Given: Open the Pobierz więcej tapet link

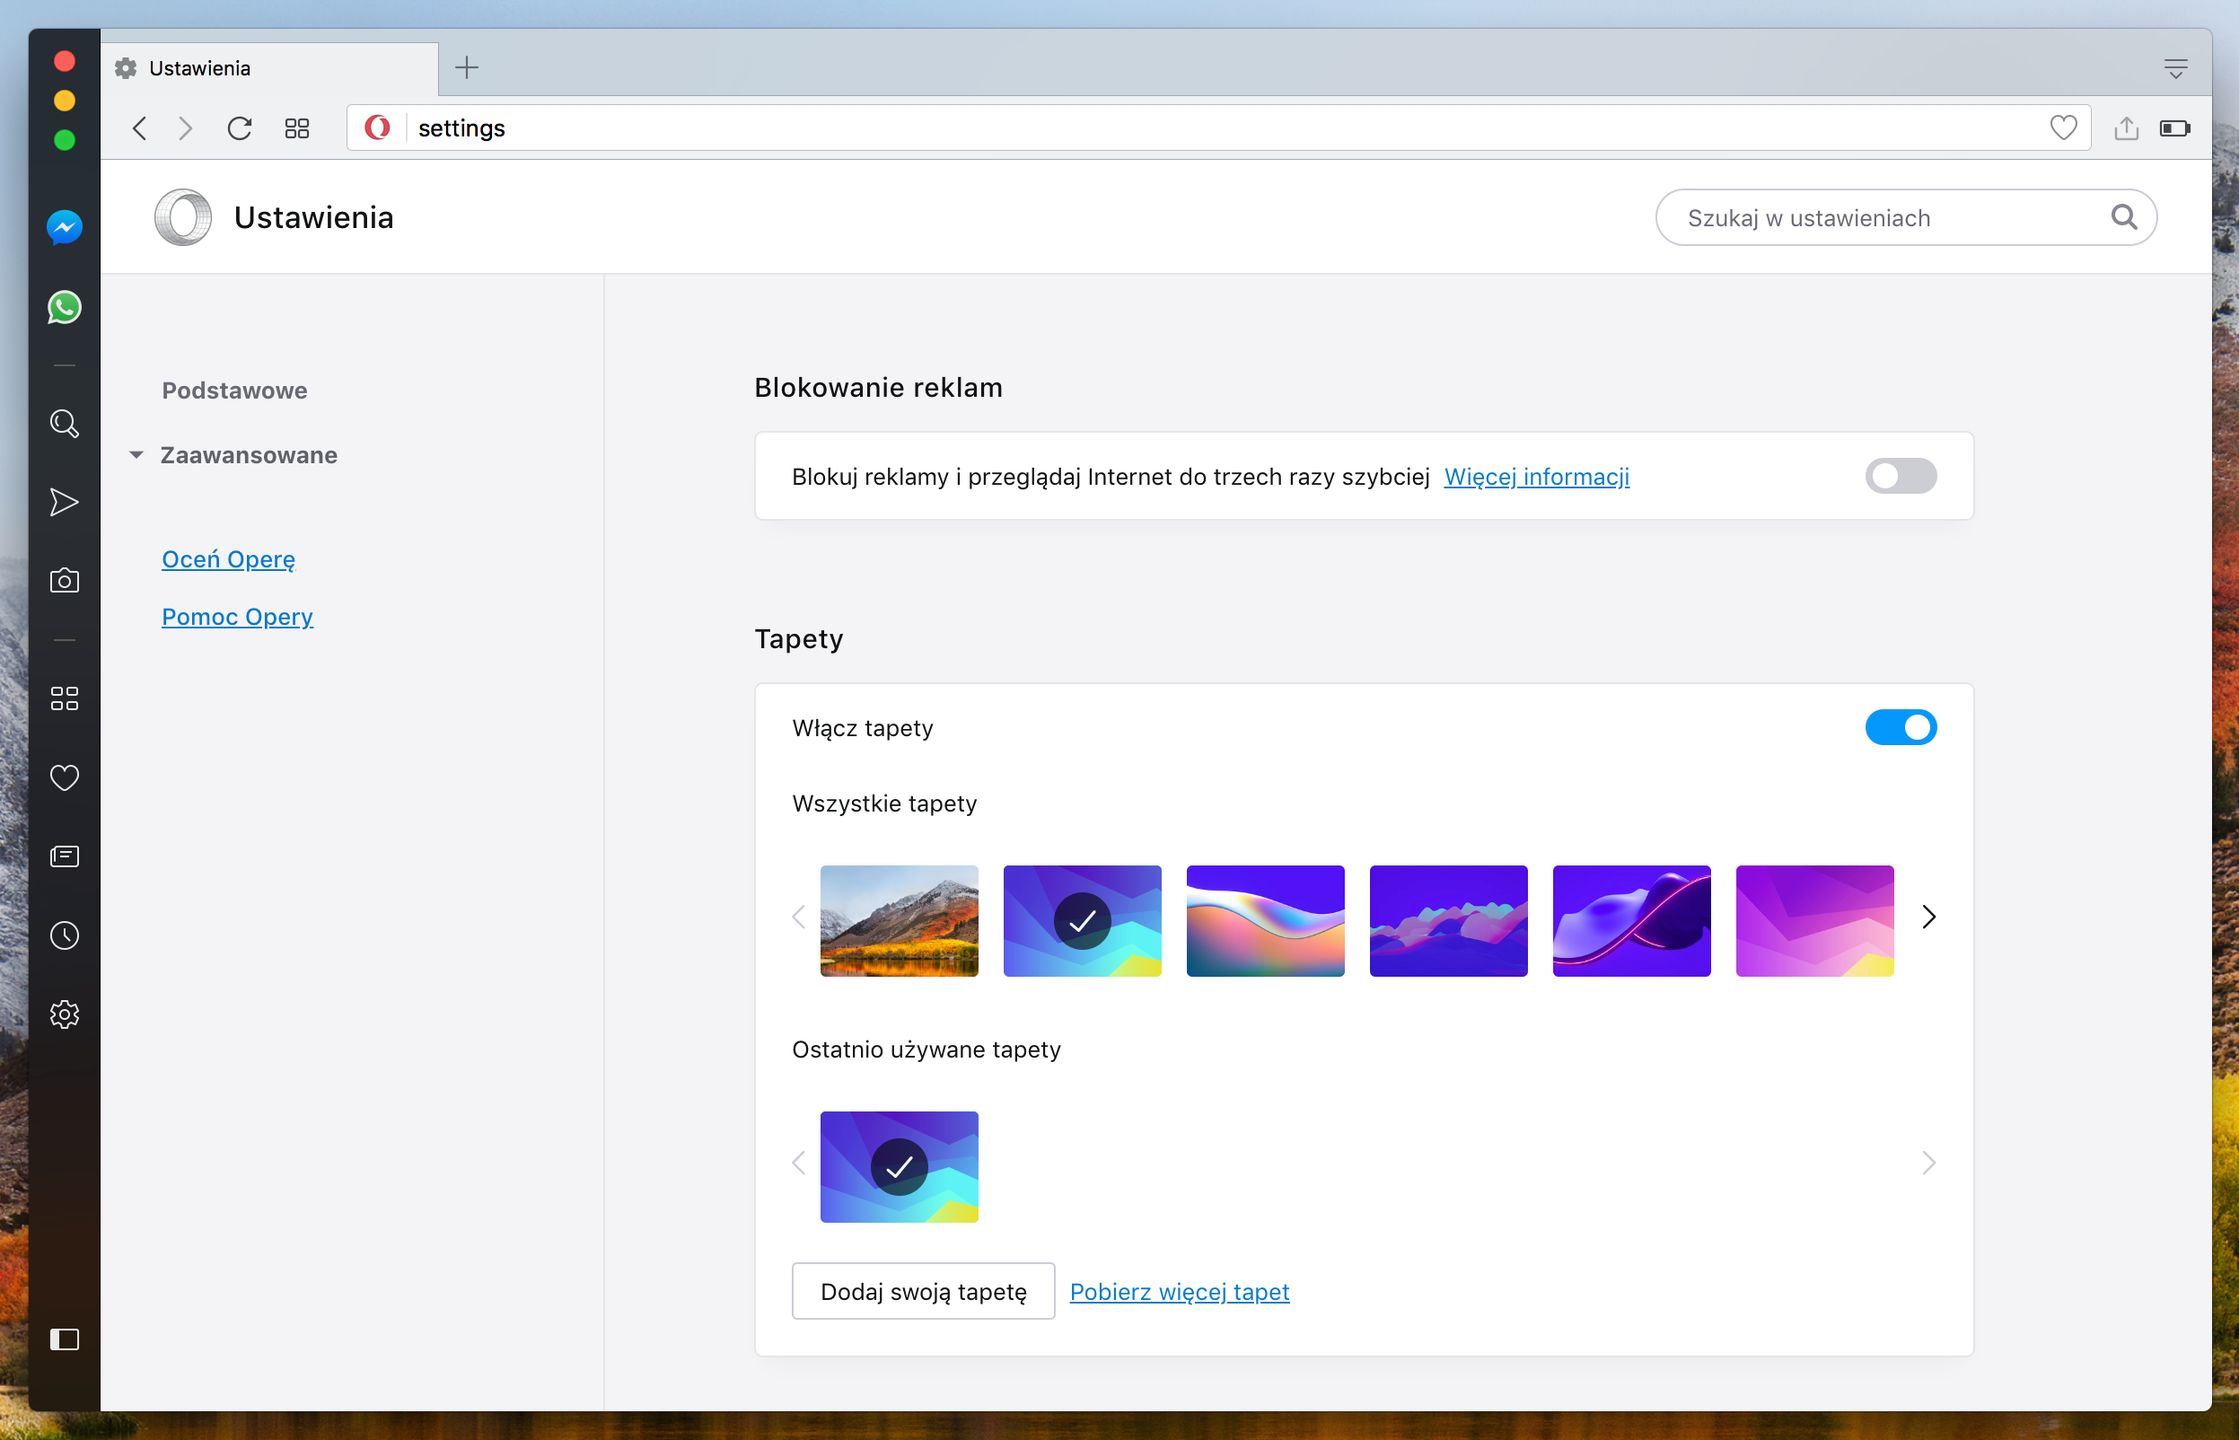Looking at the screenshot, I should [x=1179, y=1292].
